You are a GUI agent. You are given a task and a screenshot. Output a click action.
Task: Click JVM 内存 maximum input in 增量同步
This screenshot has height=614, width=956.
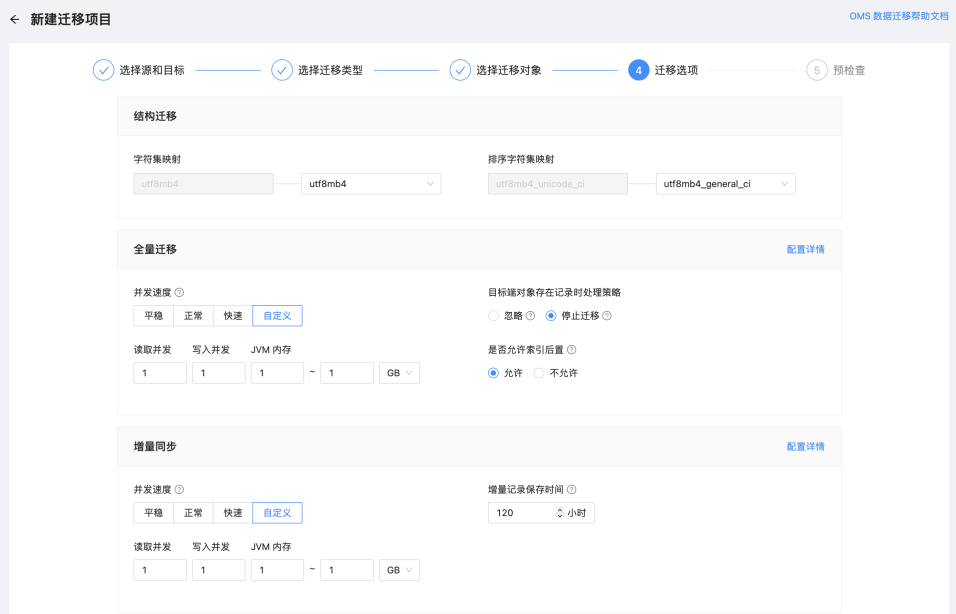click(347, 570)
